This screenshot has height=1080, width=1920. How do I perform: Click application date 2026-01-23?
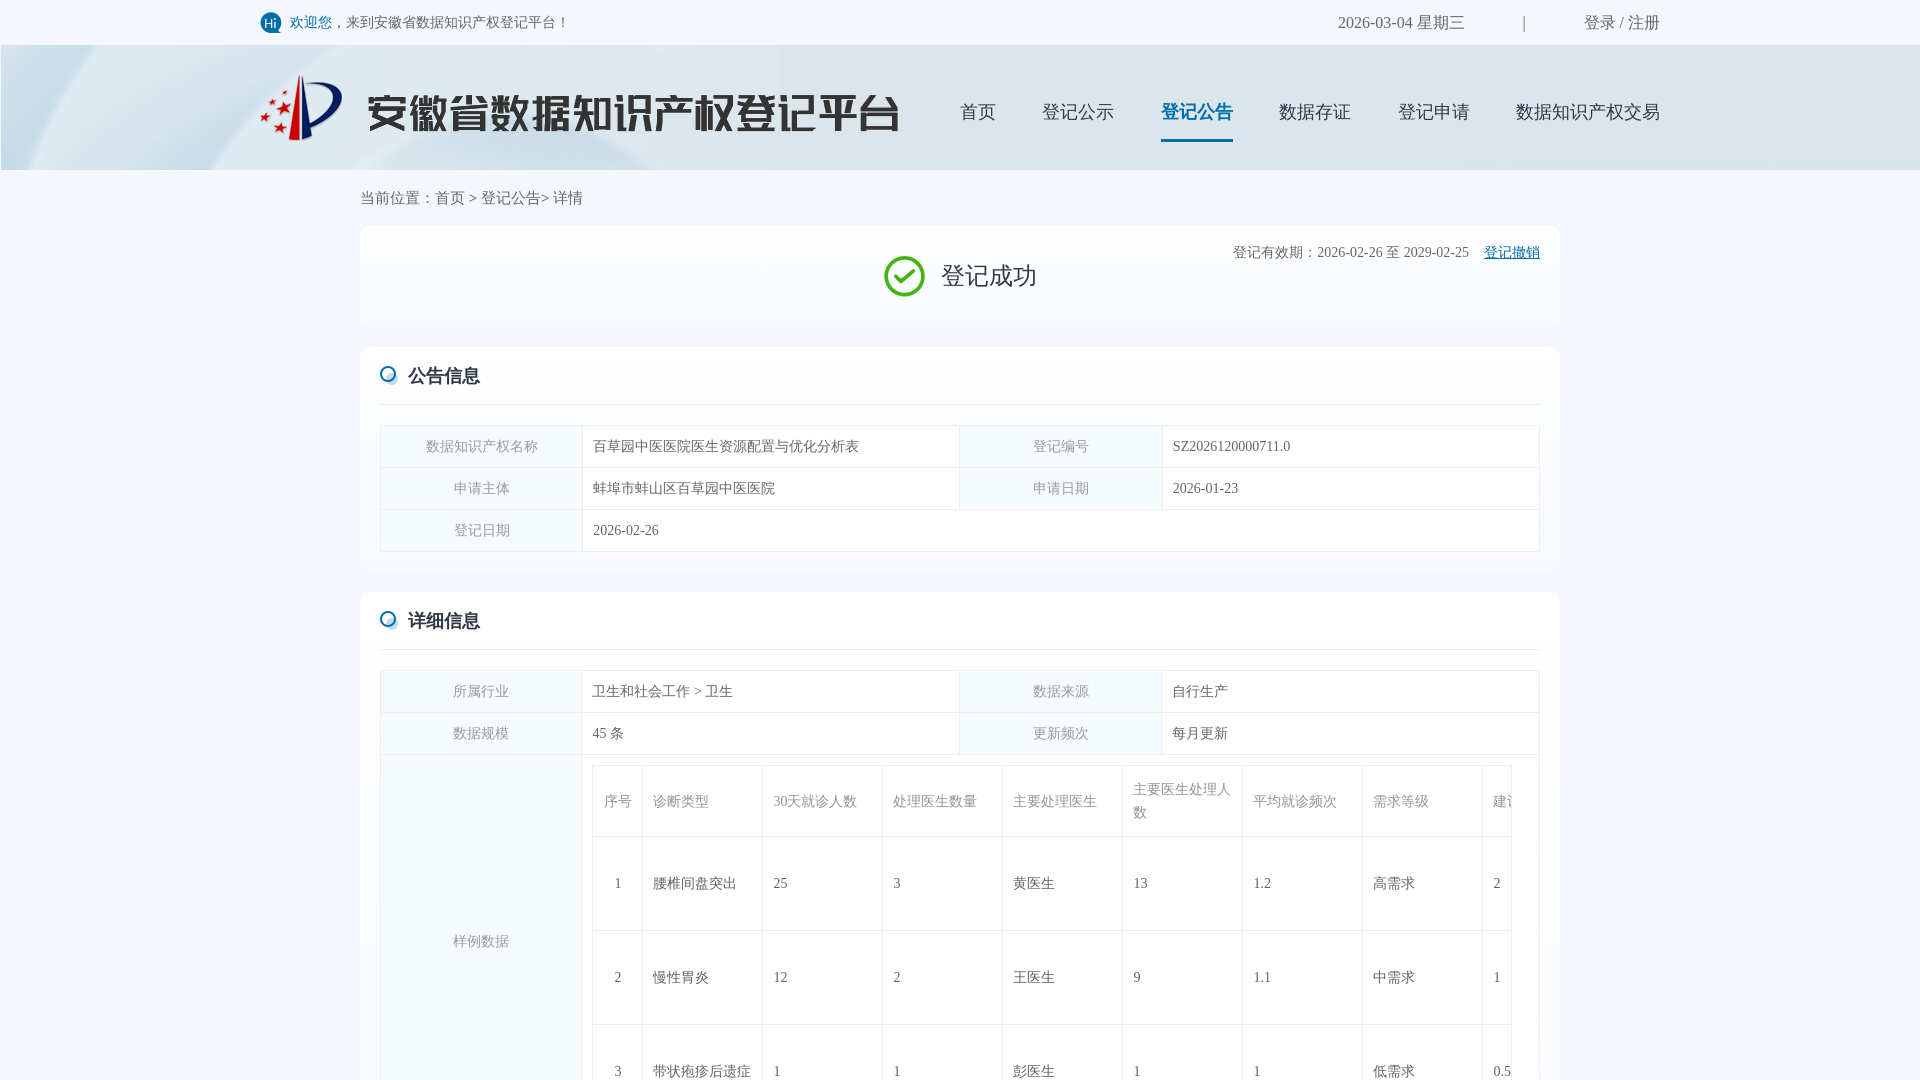(1206, 489)
